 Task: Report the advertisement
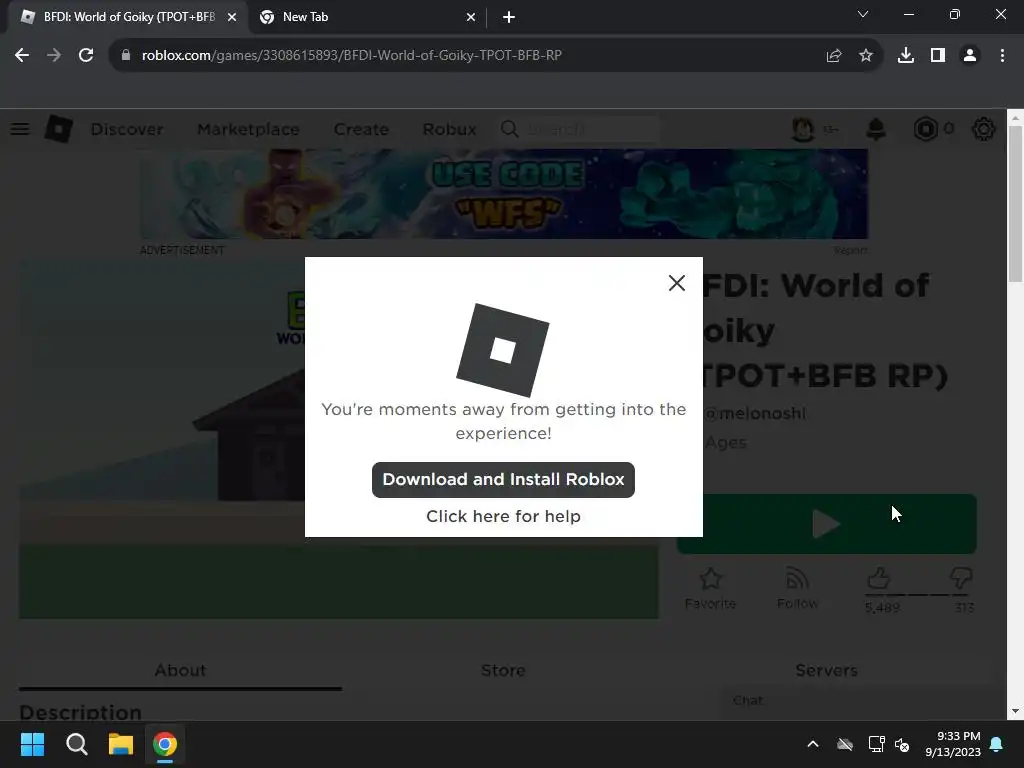[850, 250]
